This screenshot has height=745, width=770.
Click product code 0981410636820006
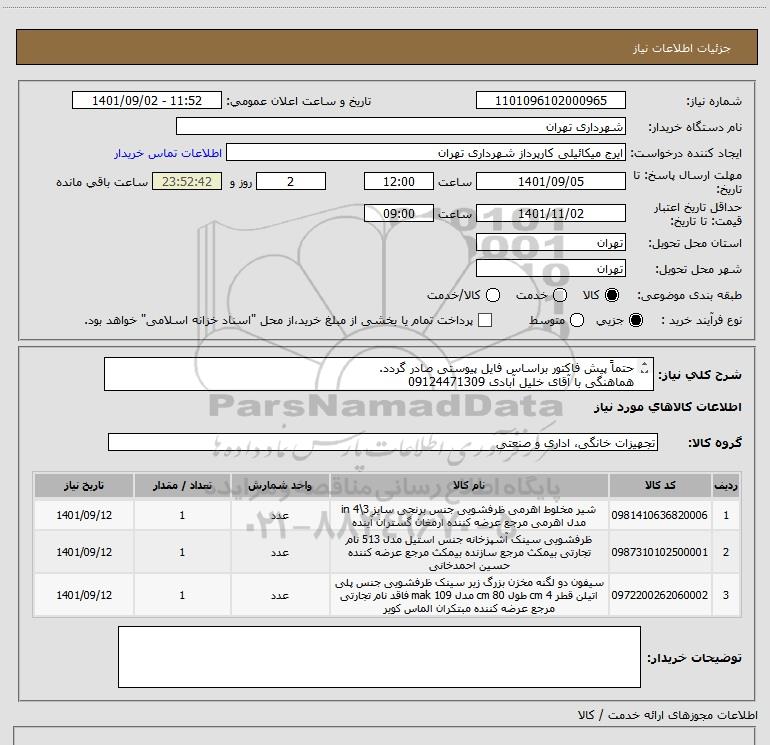tap(660, 515)
